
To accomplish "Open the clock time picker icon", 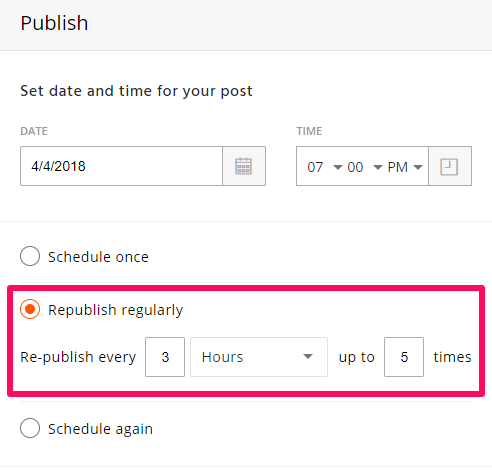I will click(x=449, y=166).
